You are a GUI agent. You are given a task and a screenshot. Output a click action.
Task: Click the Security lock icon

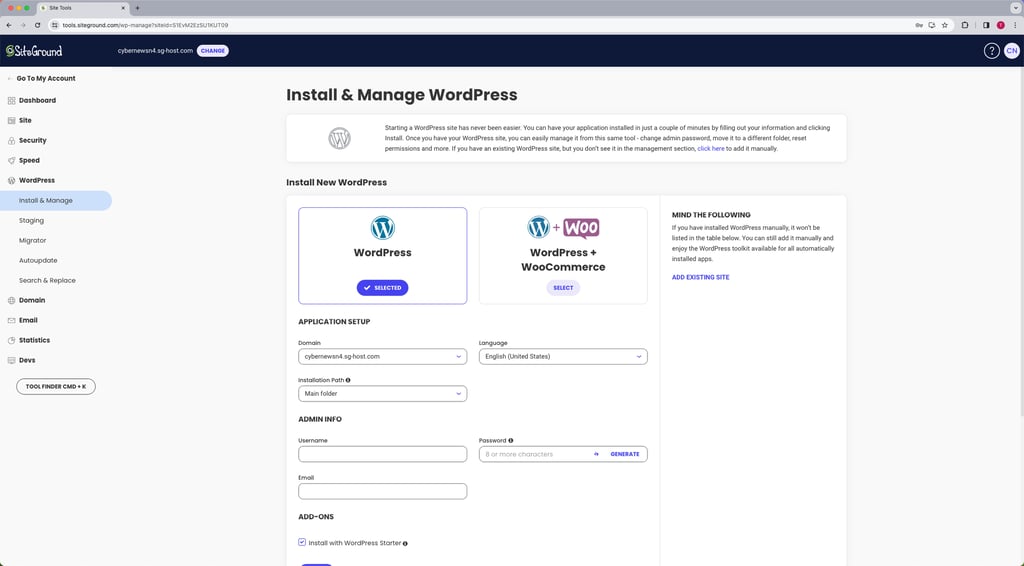11,140
